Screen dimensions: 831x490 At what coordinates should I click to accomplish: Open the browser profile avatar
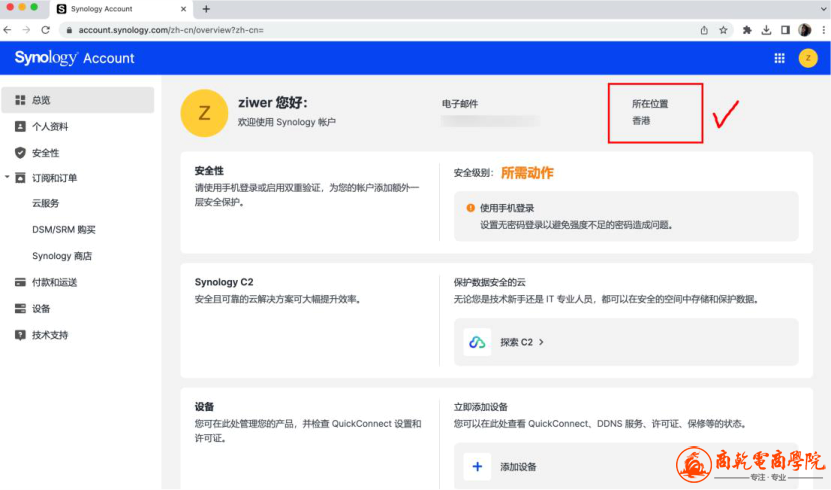coord(805,30)
